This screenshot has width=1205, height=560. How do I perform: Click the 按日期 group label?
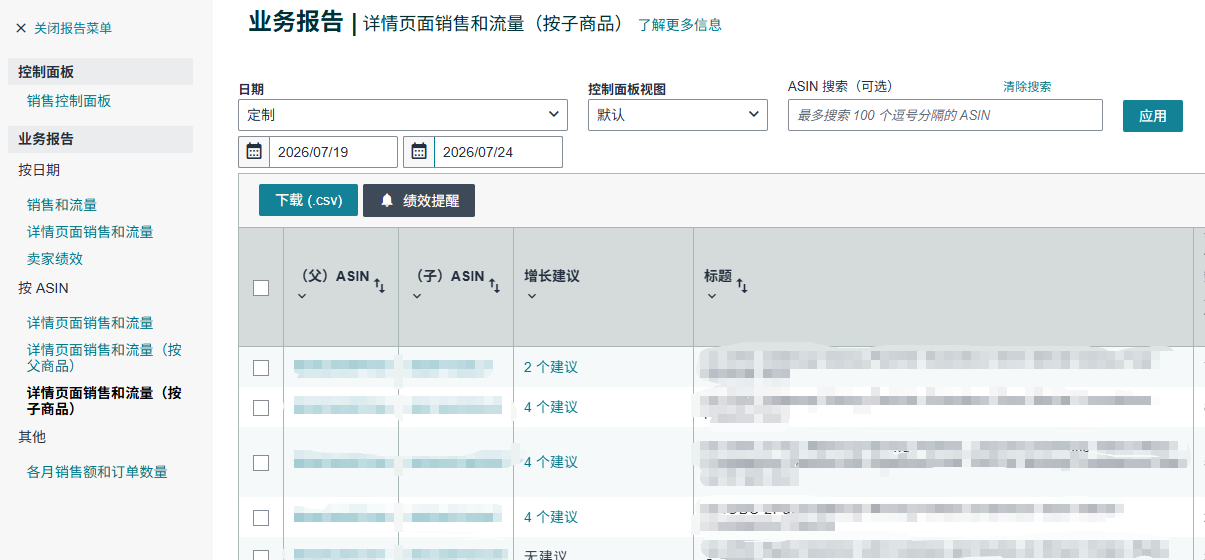(39, 170)
